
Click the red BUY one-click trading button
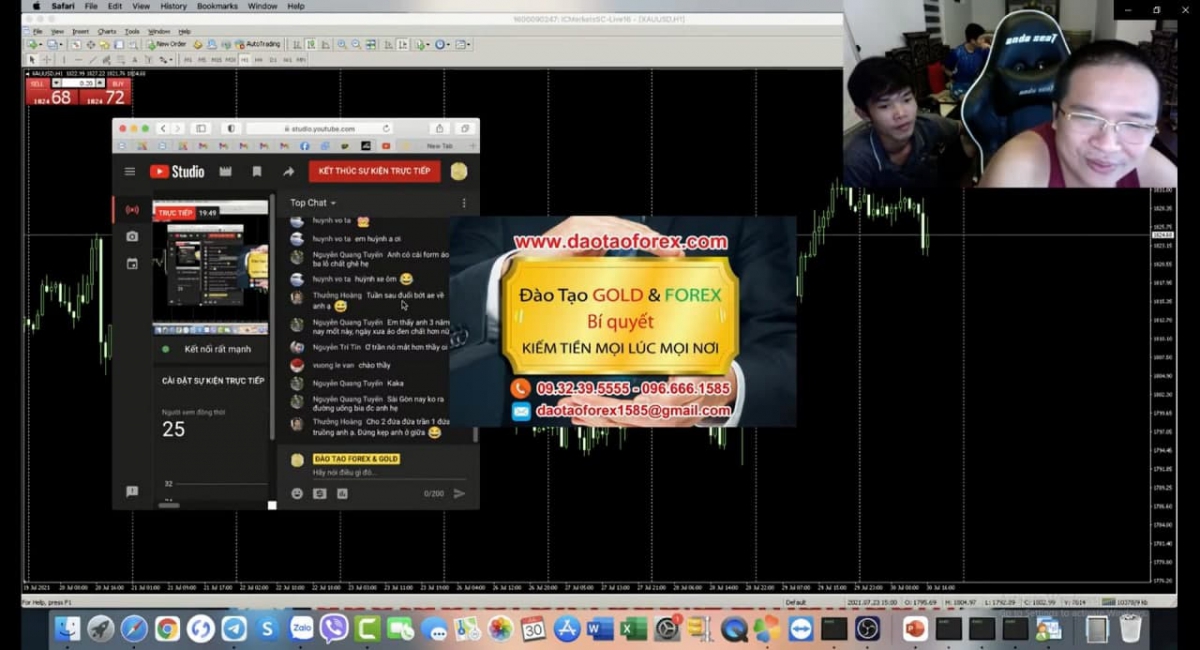[x=107, y=93]
